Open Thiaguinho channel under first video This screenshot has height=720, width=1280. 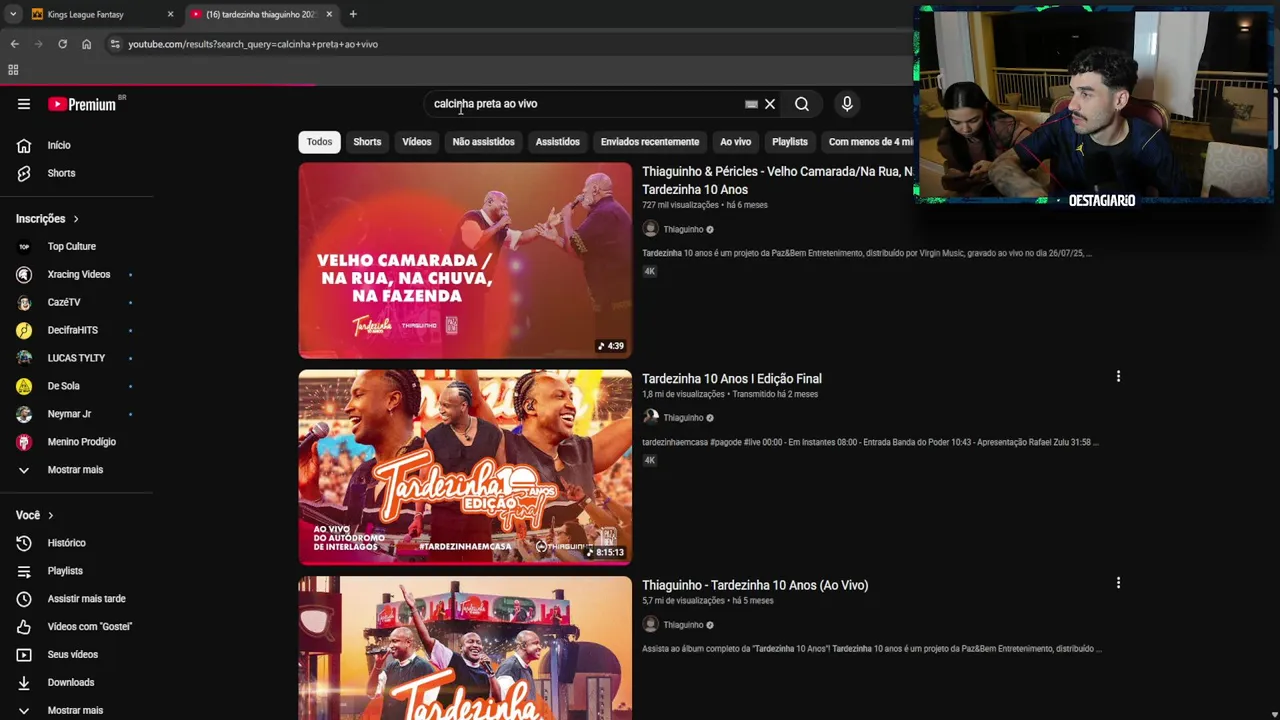tap(683, 229)
